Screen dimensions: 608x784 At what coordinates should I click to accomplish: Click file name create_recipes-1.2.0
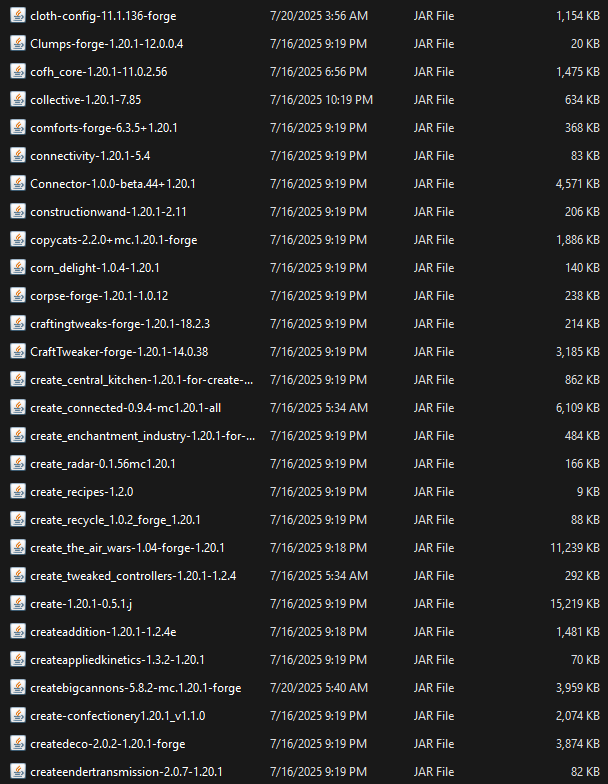tap(82, 492)
